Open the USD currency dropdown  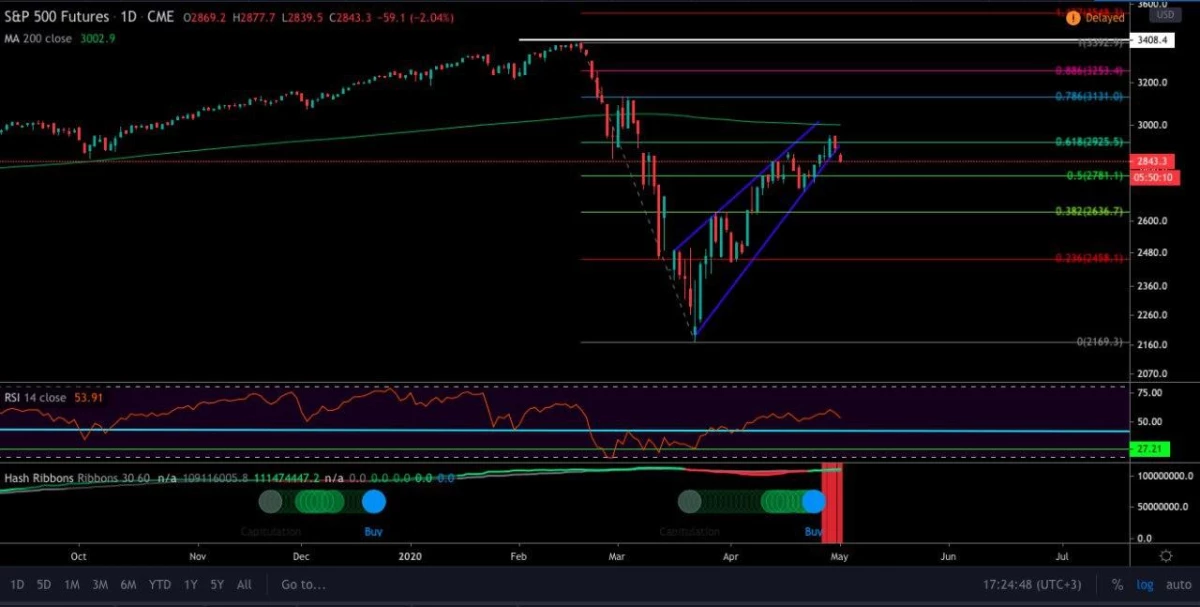tap(1163, 15)
